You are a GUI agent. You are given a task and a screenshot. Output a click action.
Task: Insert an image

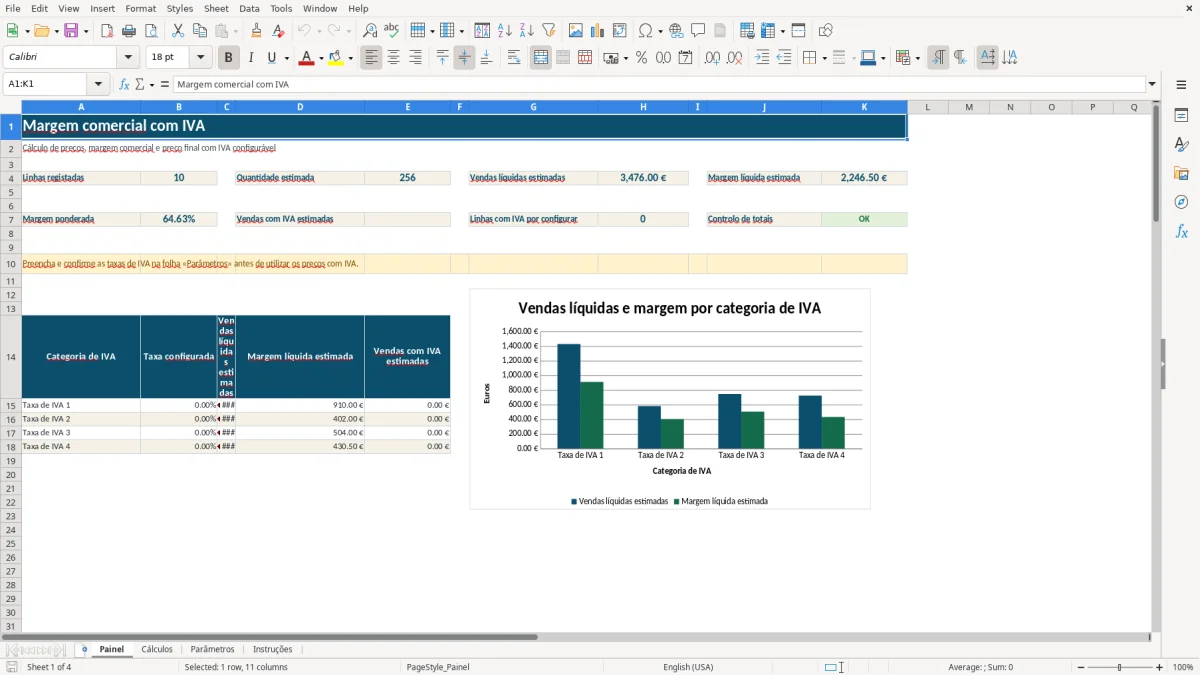click(575, 31)
